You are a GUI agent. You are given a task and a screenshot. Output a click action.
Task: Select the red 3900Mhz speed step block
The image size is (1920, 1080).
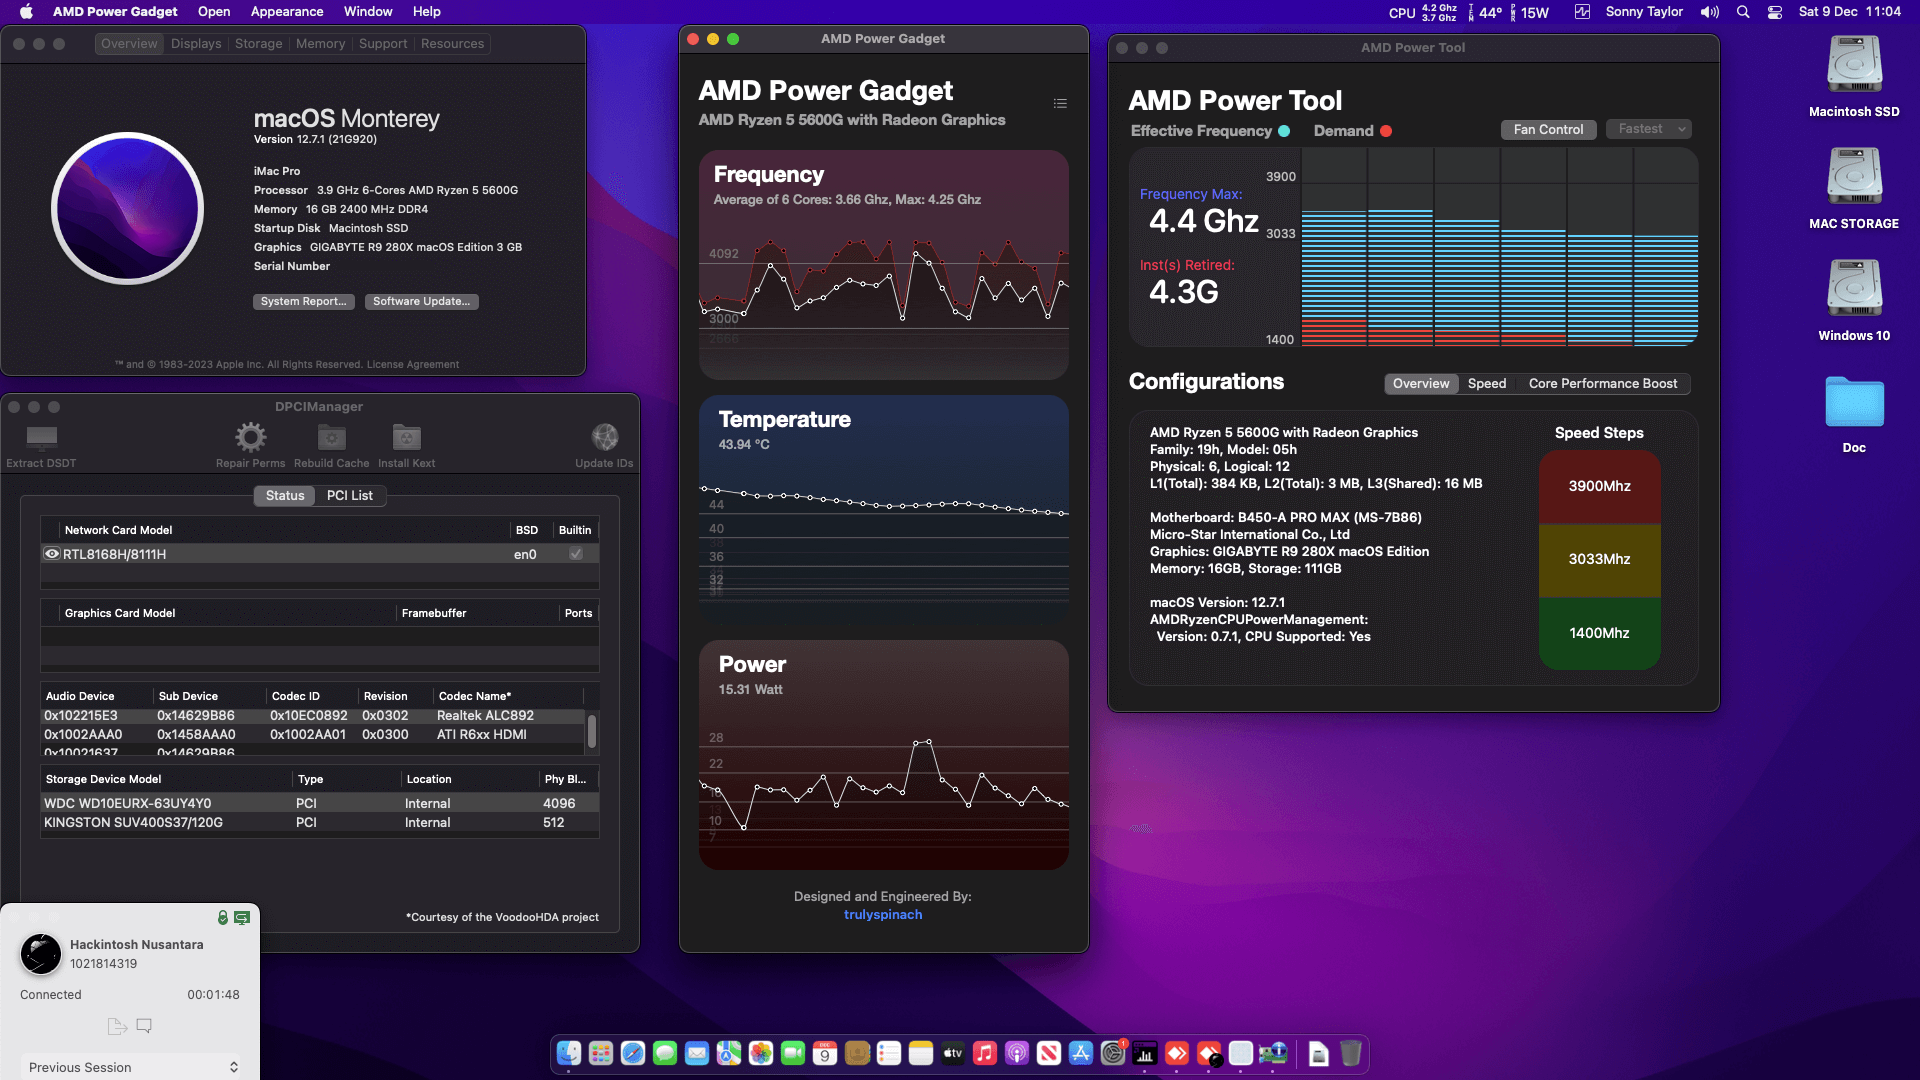pyautogui.click(x=1599, y=487)
